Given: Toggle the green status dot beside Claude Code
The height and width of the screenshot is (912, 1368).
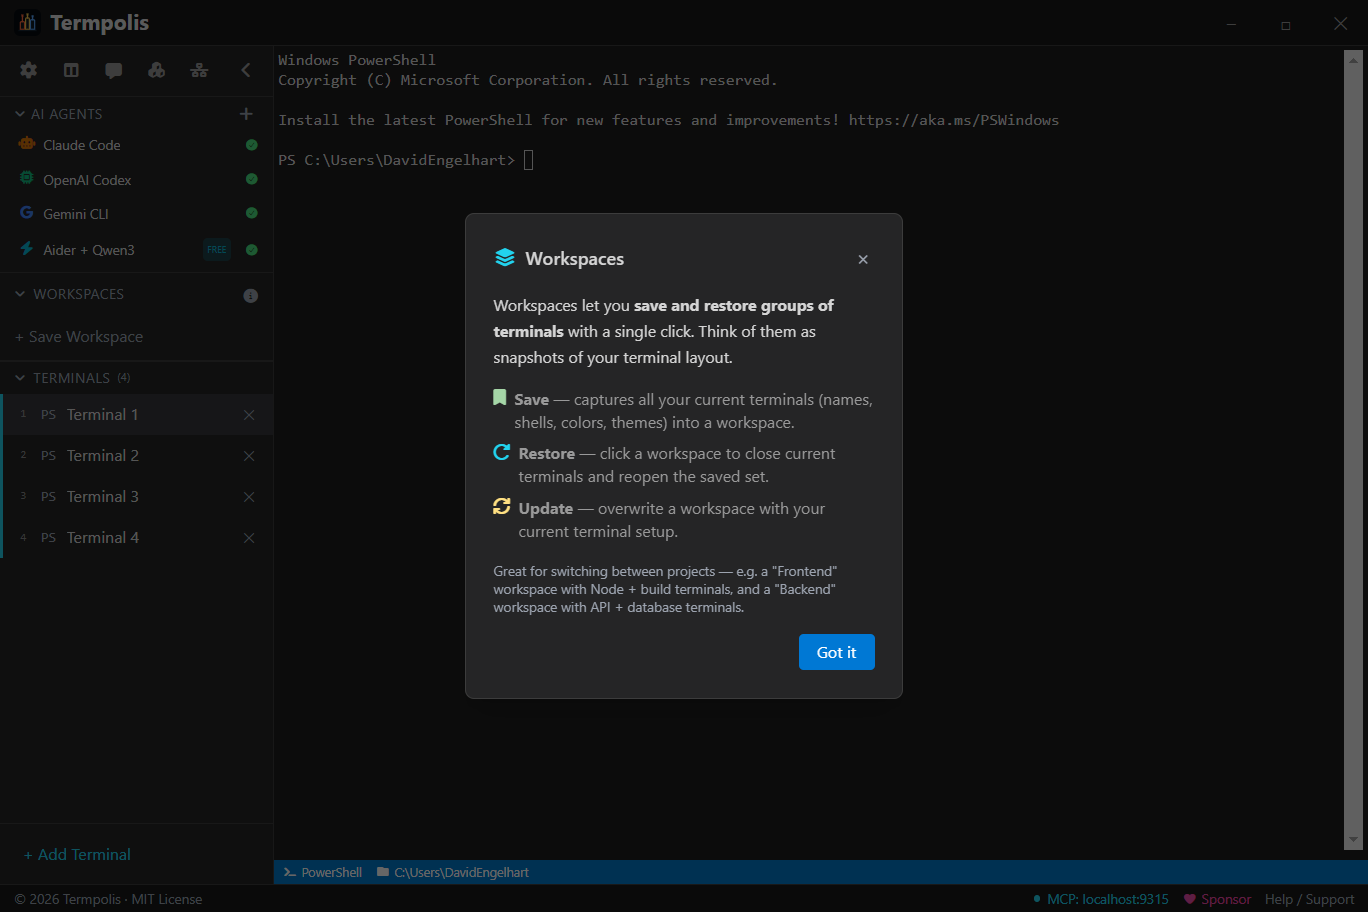Looking at the screenshot, I should [249, 144].
